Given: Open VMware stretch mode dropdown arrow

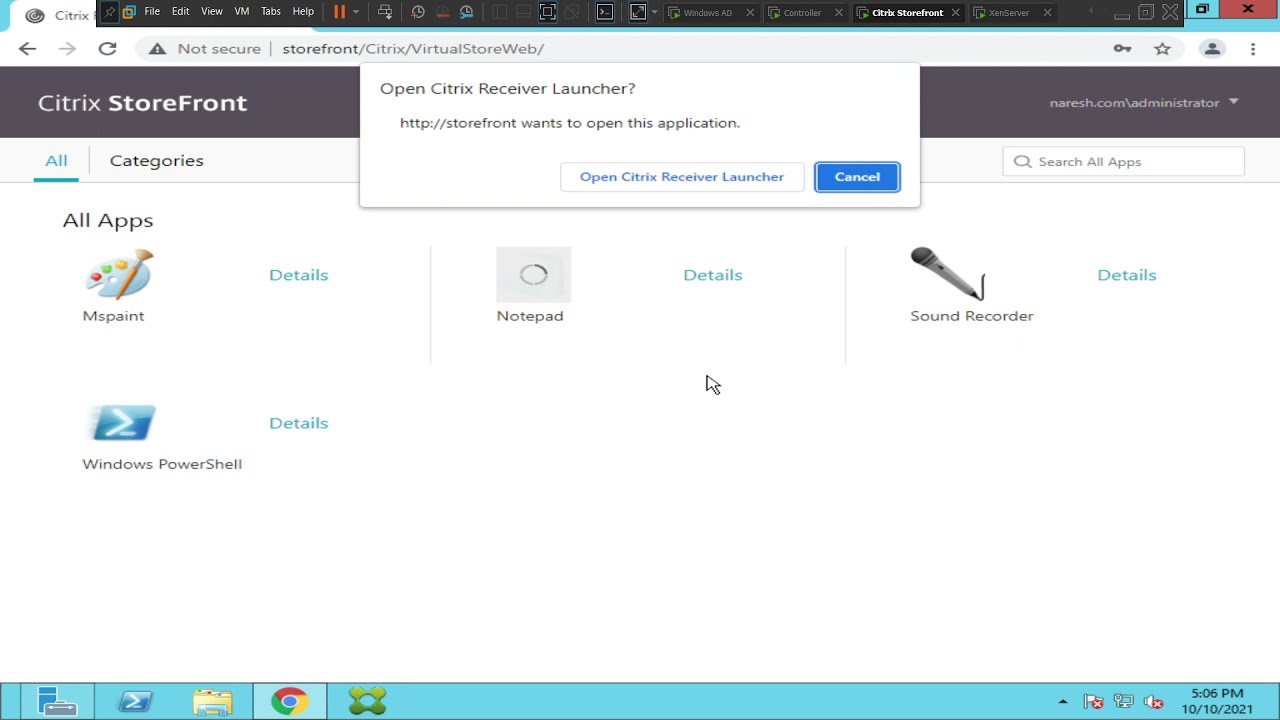Looking at the screenshot, I should click(654, 12).
